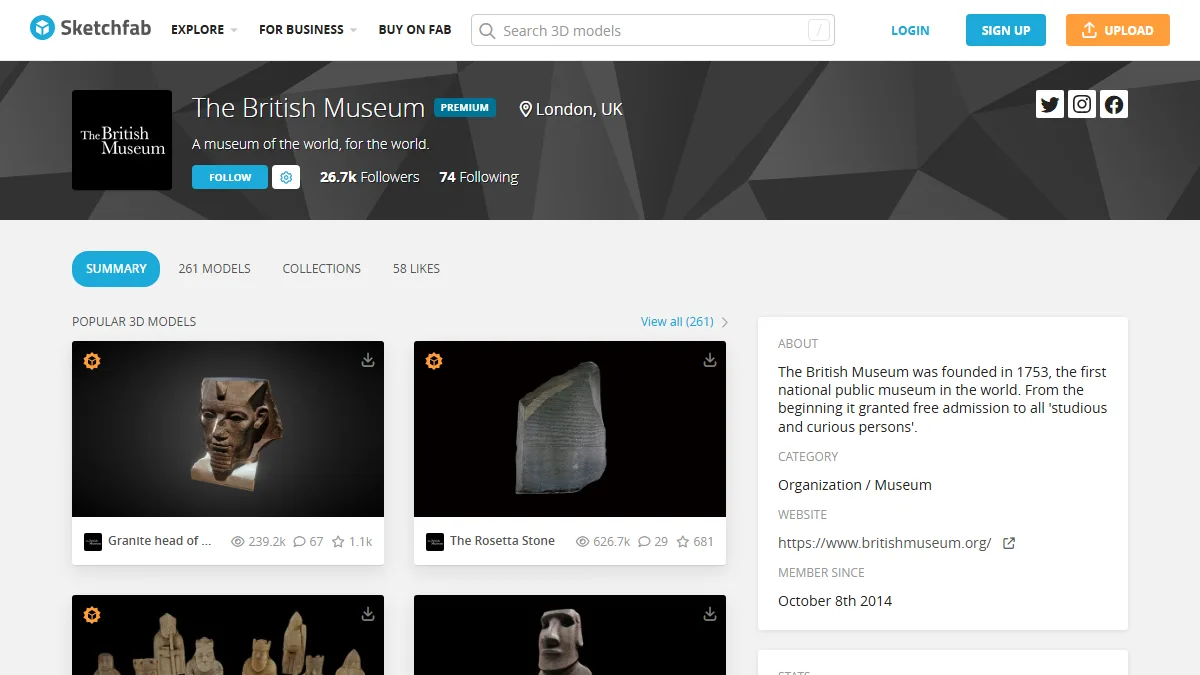Image resolution: width=1200 pixels, height=675 pixels.
Task: Open the Facebook profile icon
Action: [1114, 104]
